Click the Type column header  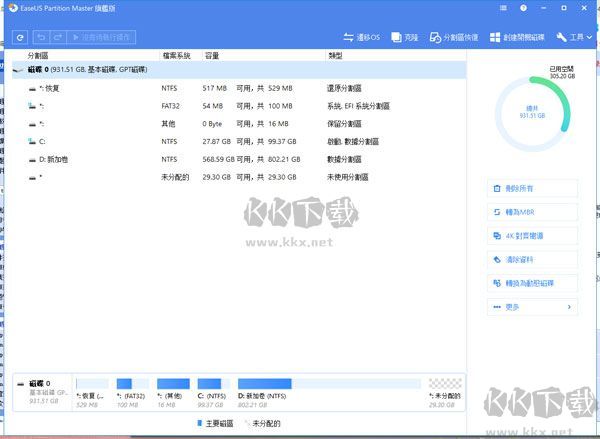[335, 55]
